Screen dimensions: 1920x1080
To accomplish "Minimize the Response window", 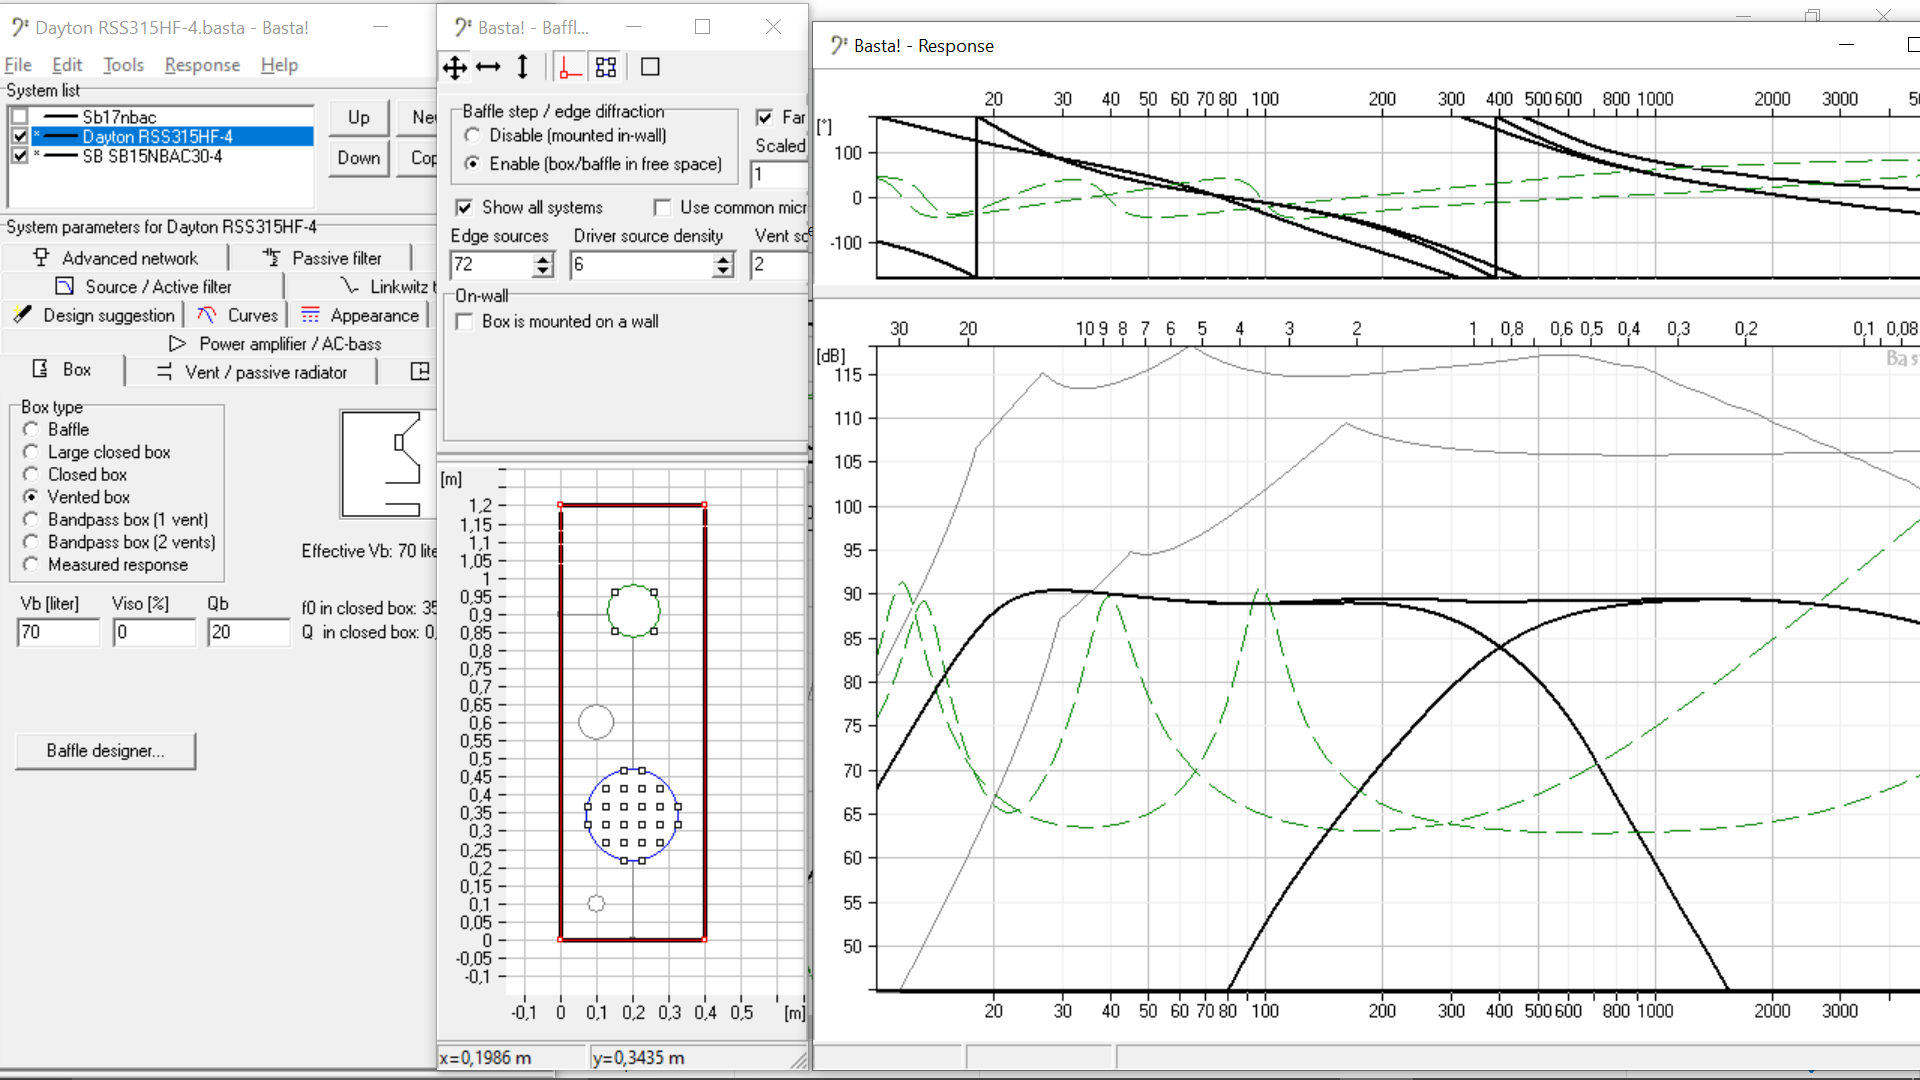I will pyautogui.click(x=1846, y=45).
